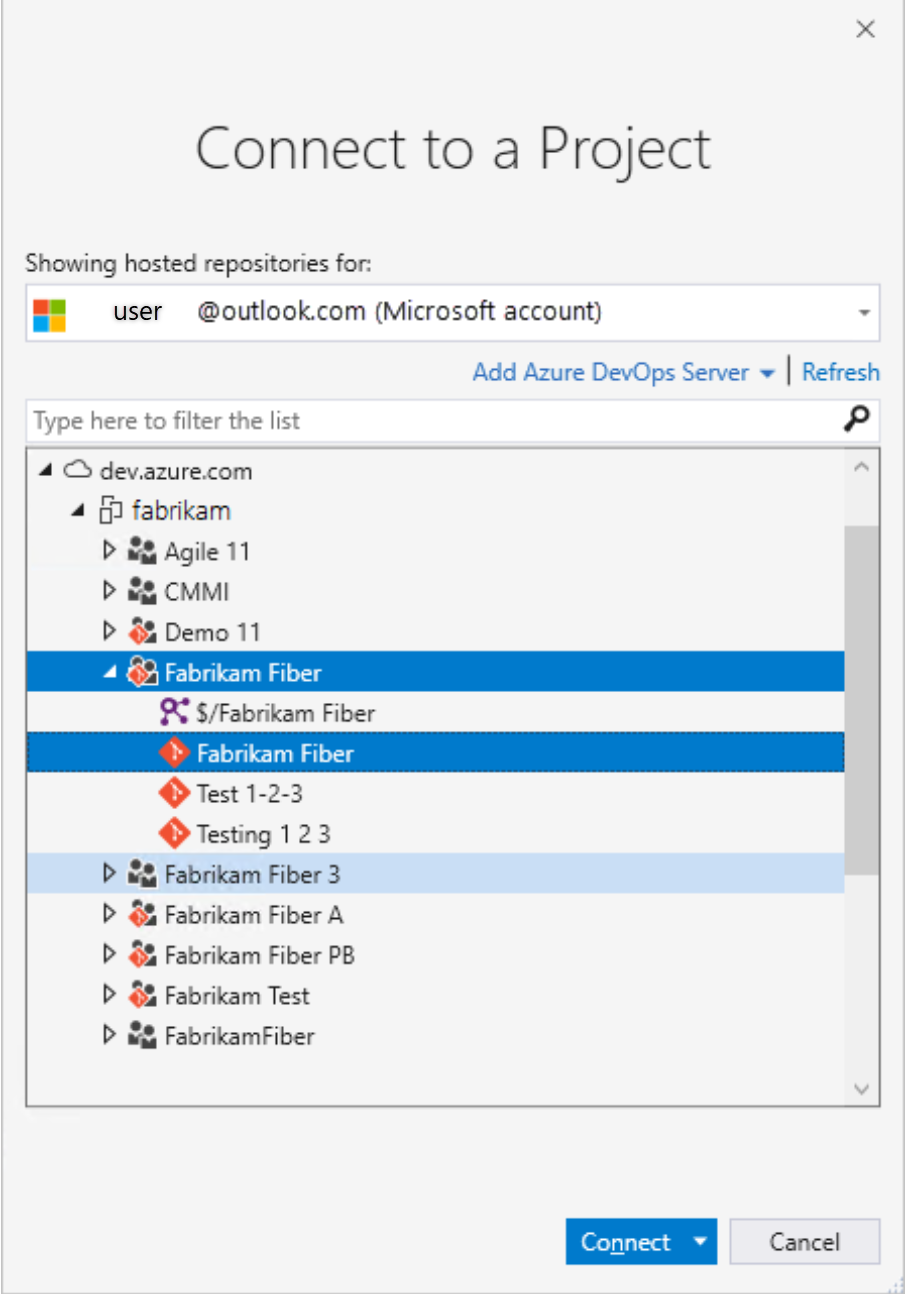905x1294 pixels.
Task: Click the project icon beside Fabrikam Fiber A
Action: point(142,914)
